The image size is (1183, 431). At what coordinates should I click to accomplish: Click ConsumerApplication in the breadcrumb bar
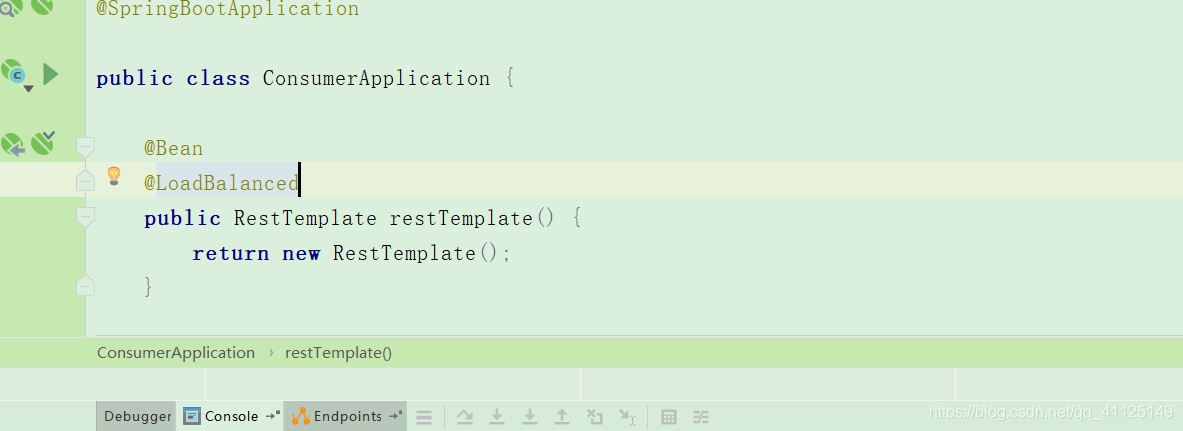[x=176, y=353]
